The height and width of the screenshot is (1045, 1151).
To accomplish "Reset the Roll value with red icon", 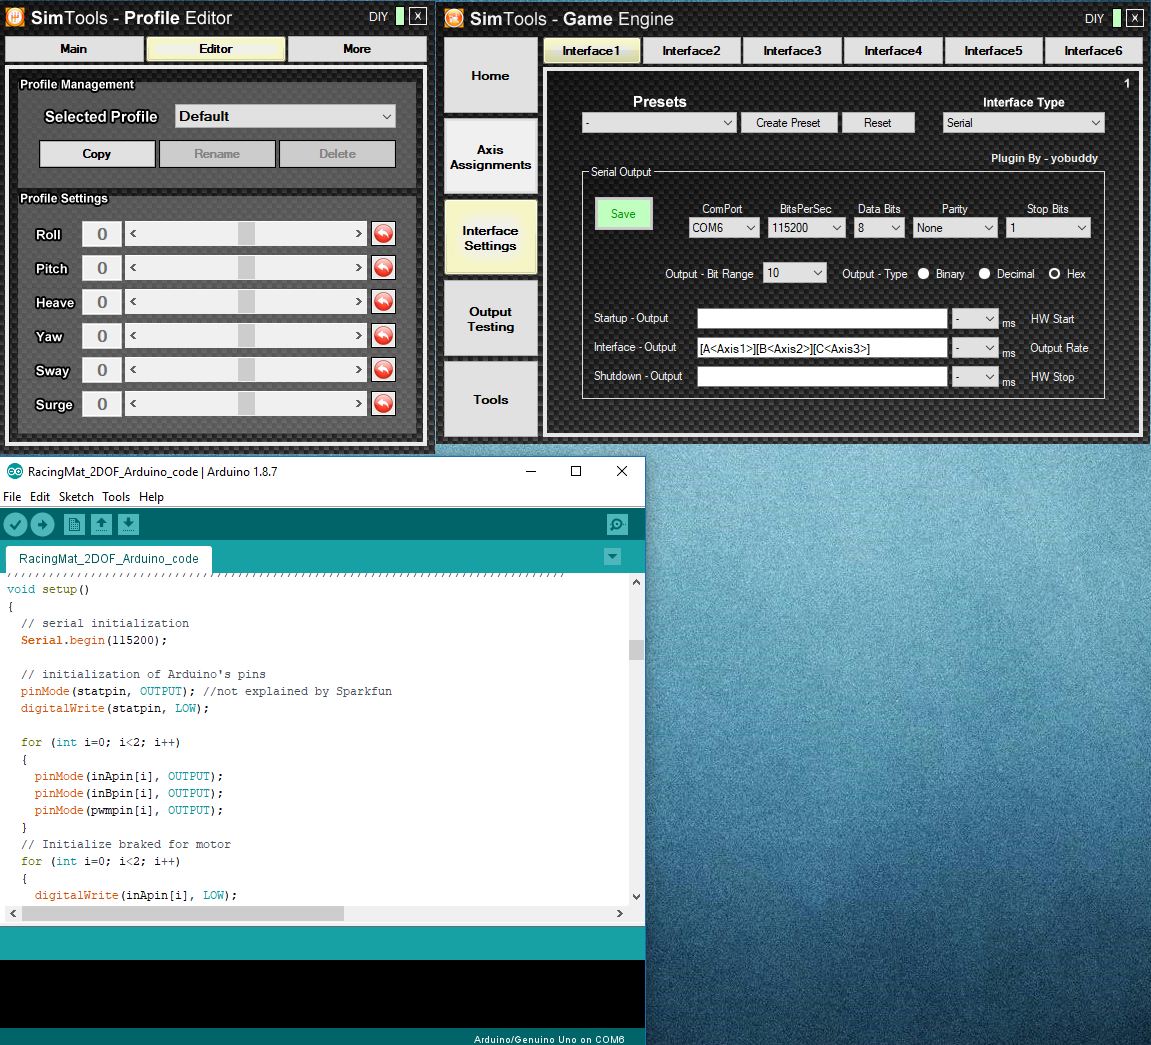I will tap(383, 234).
